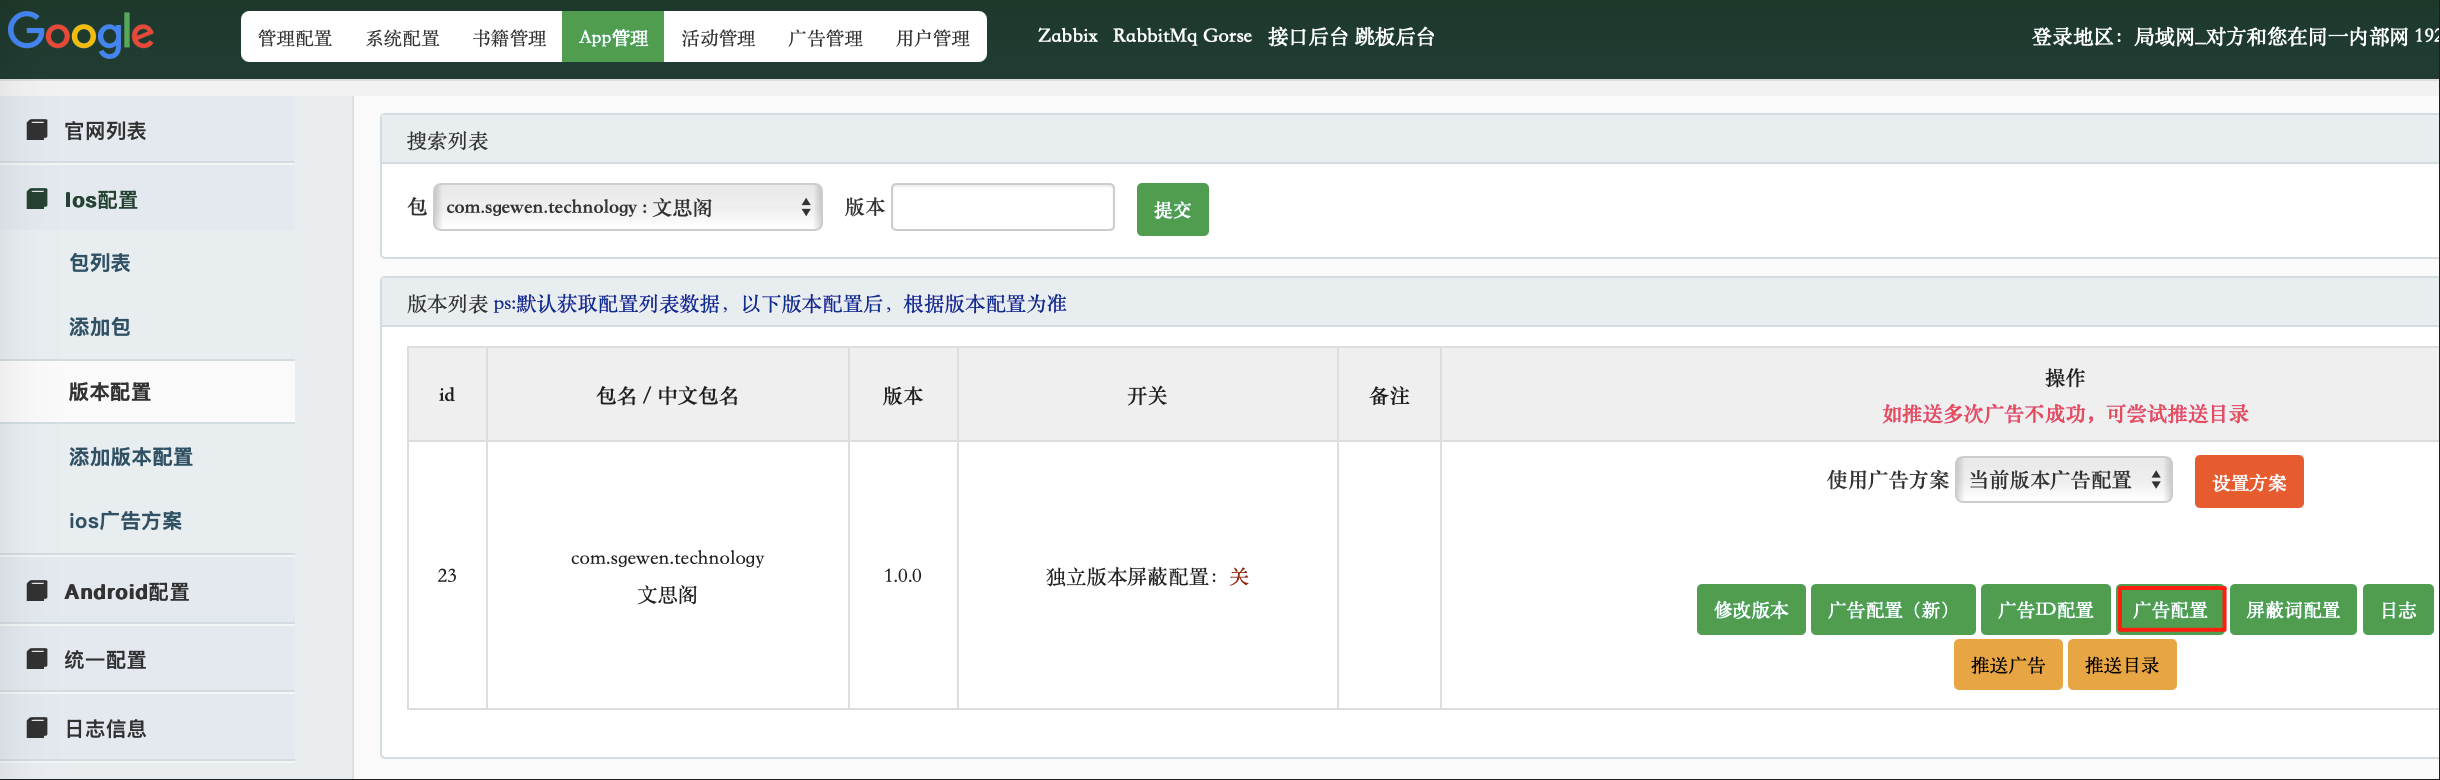Focus the 版本 search input field

click(1002, 207)
